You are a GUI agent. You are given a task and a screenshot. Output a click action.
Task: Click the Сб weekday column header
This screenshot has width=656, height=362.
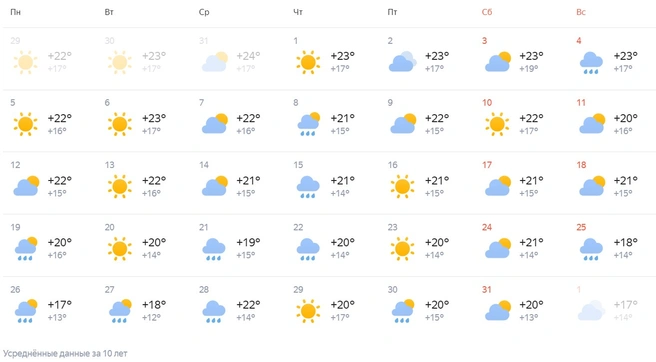click(487, 12)
